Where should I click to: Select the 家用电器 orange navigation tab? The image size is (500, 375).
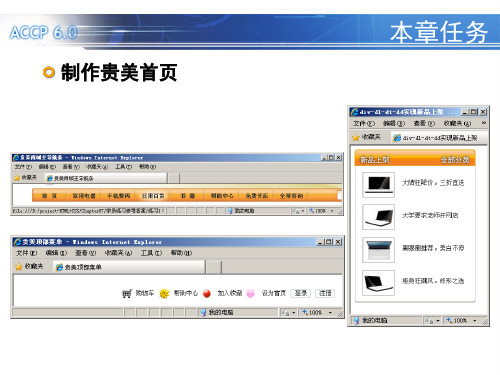coord(84,196)
